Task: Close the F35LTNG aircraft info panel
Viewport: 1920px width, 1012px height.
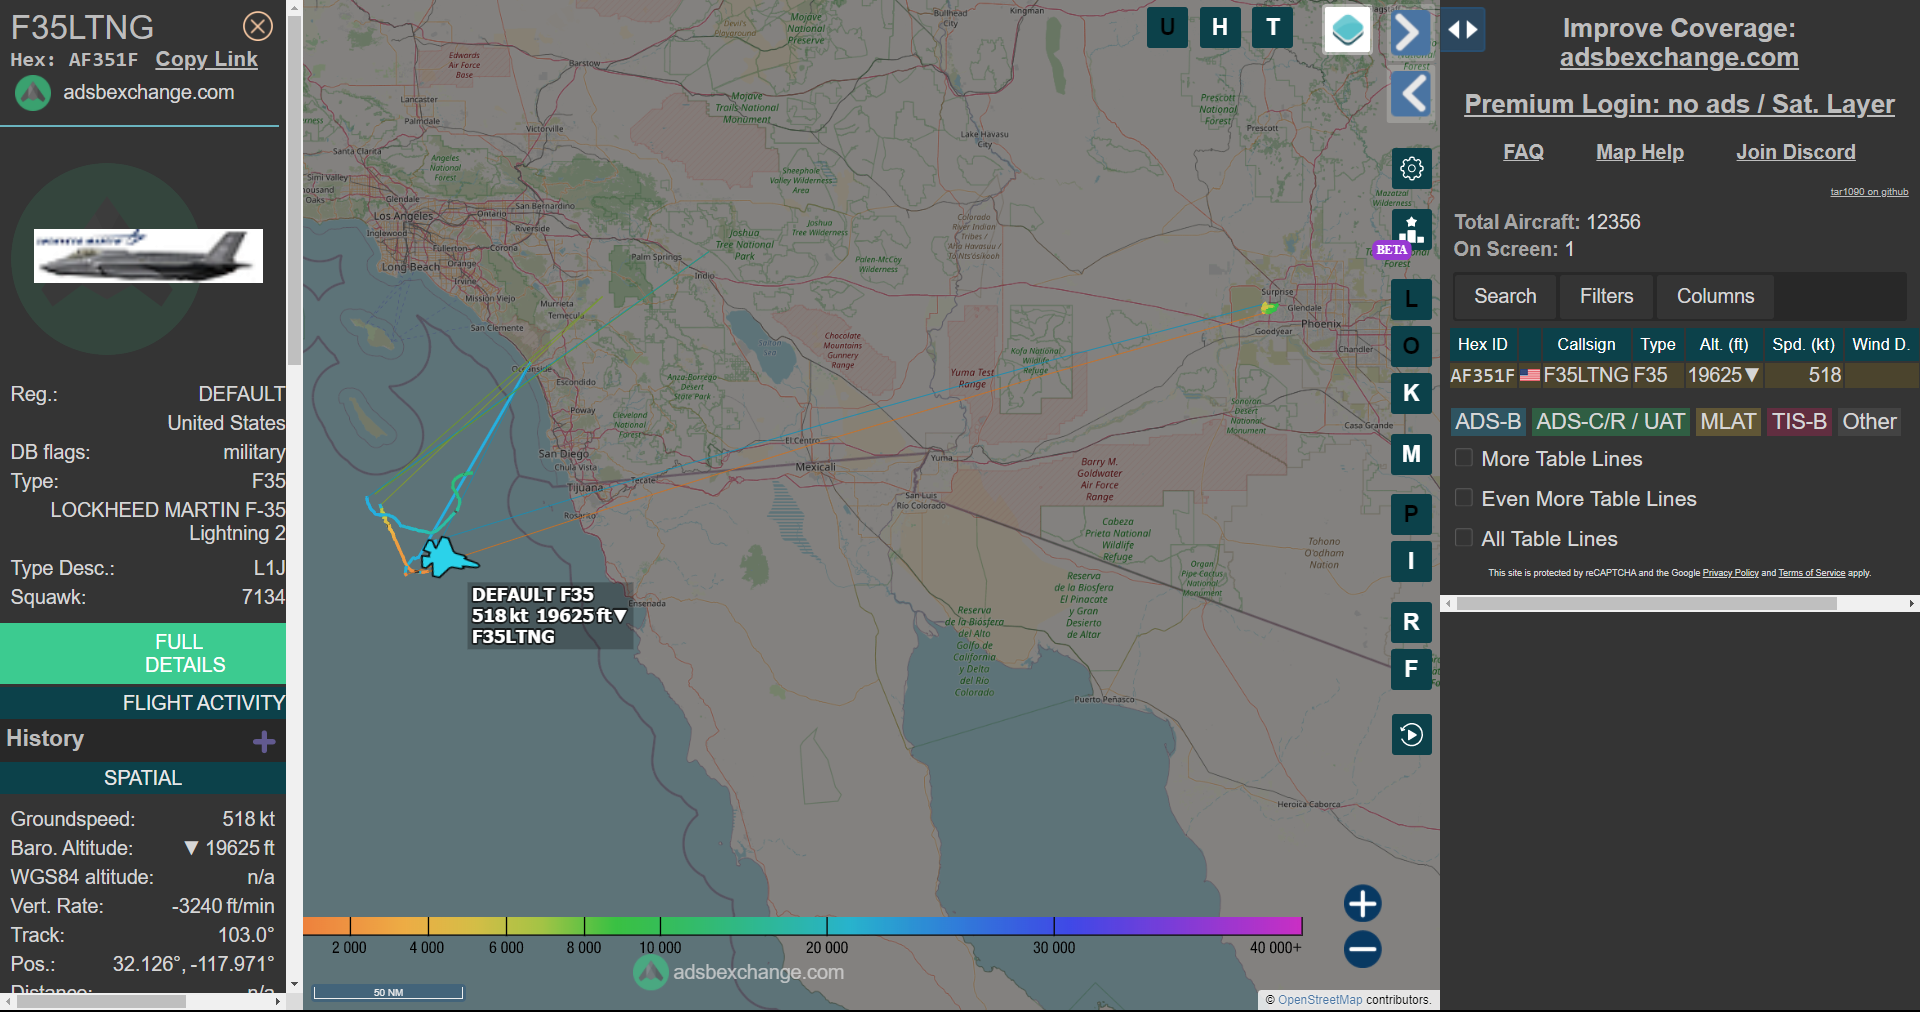Action: point(258,26)
